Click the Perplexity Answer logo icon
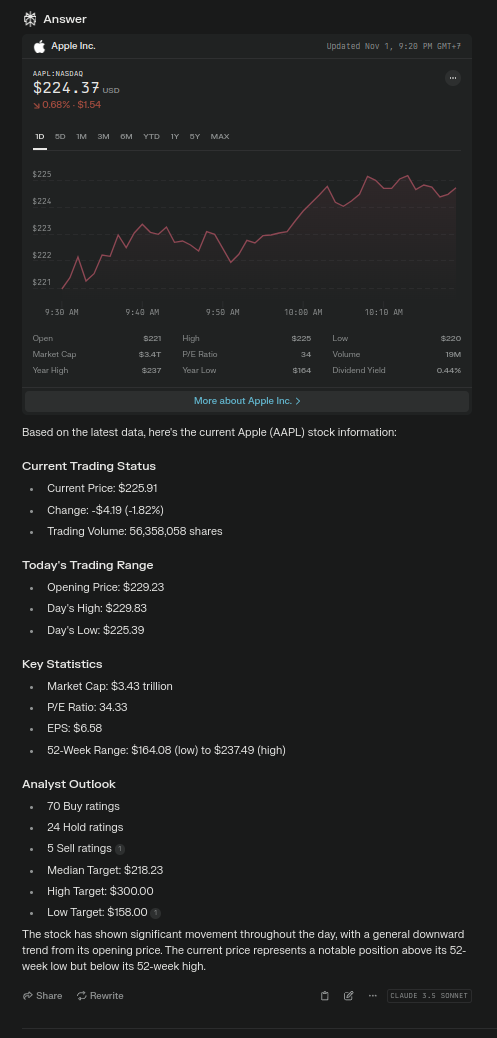 [x=29, y=19]
